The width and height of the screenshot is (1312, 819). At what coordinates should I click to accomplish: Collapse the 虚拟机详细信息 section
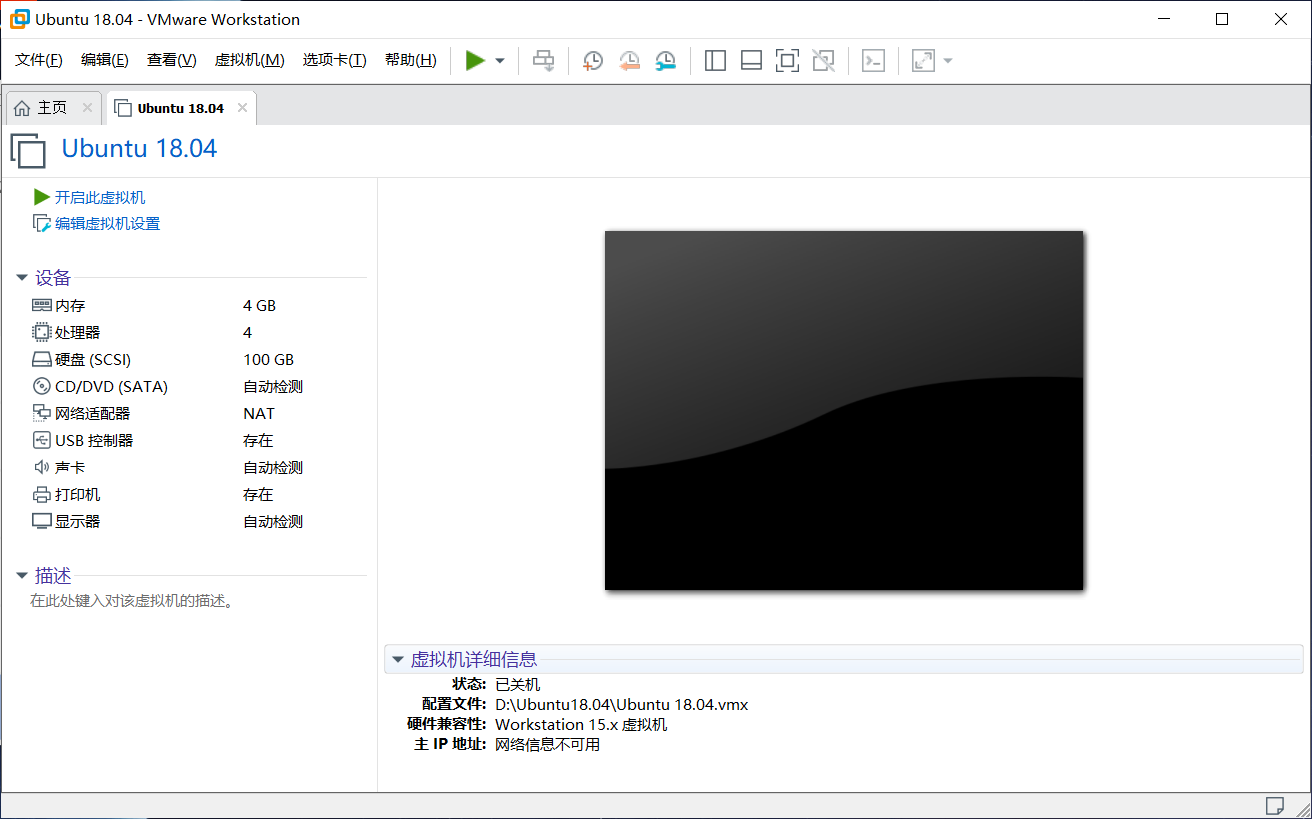pos(398,660)
